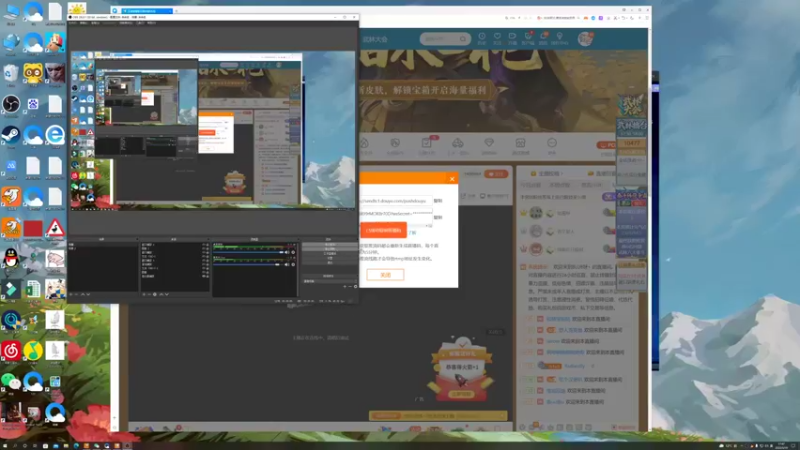This screenshot has width=800, height=450.
Task: Click the first button in OBS controls panel
Action: tap(329, 245)
